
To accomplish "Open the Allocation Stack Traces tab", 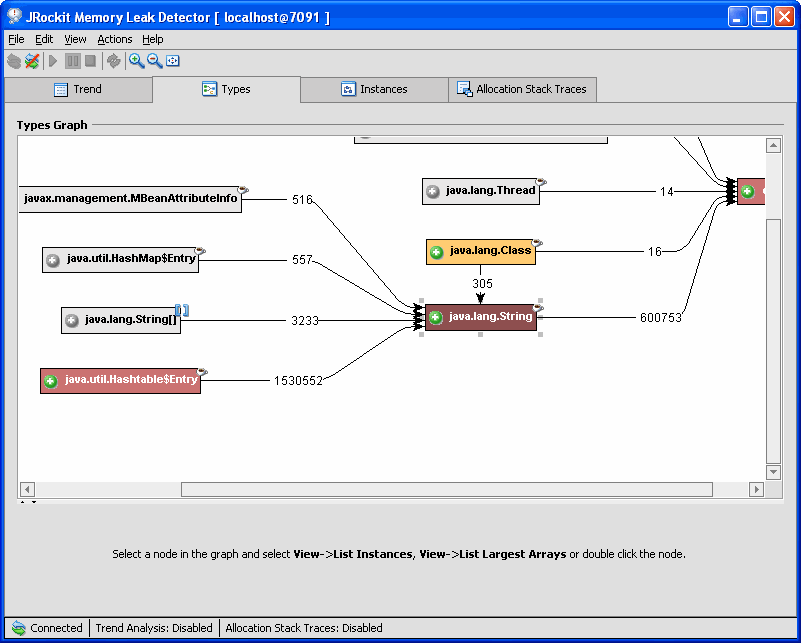I will pyautogui.click(x=522, y=90).
